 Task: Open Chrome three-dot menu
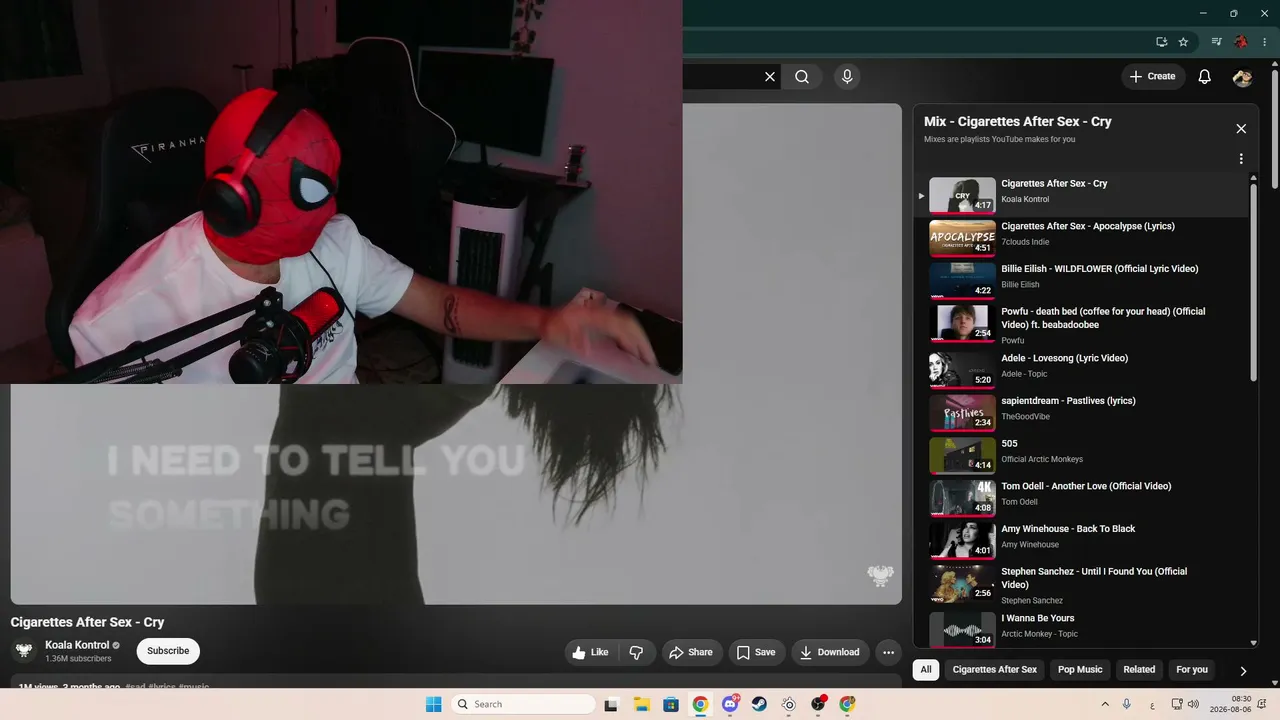click(x=1267, y=42)
